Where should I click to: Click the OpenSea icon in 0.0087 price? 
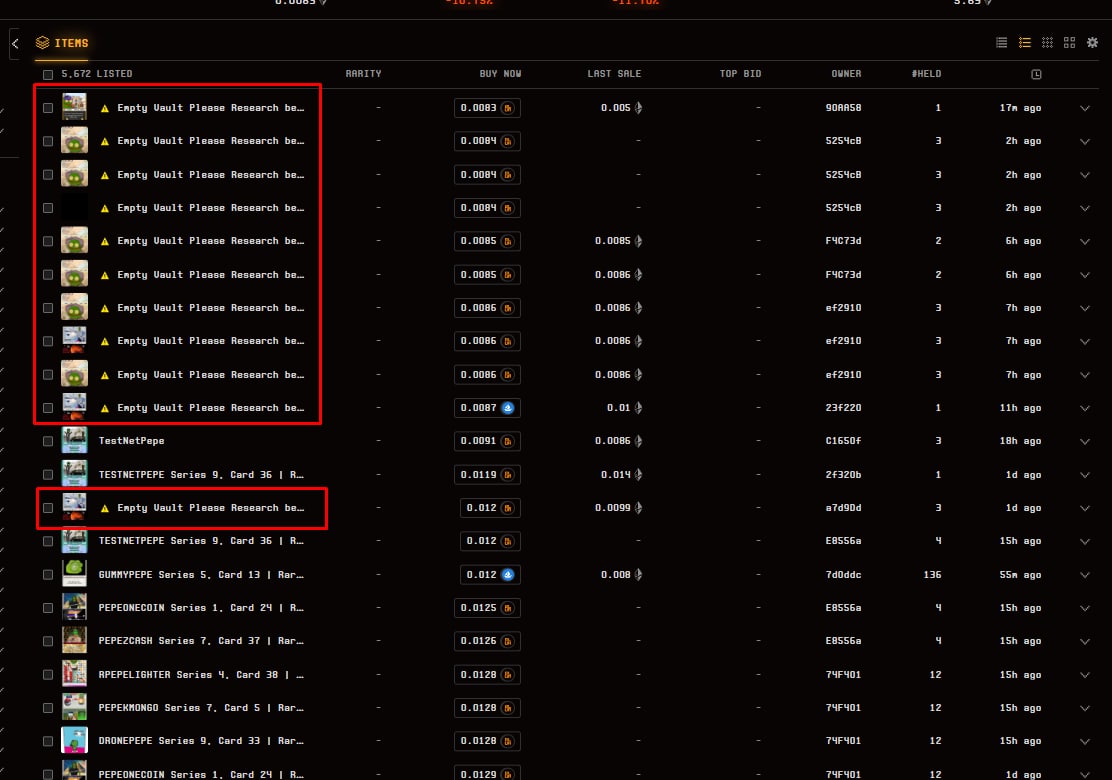(x=508, y=408)
